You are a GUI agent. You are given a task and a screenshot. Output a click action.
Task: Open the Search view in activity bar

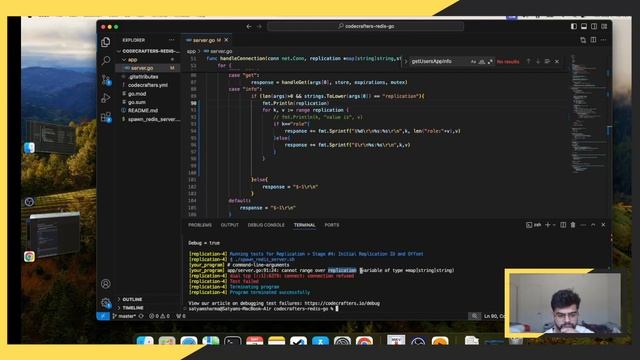106,61
